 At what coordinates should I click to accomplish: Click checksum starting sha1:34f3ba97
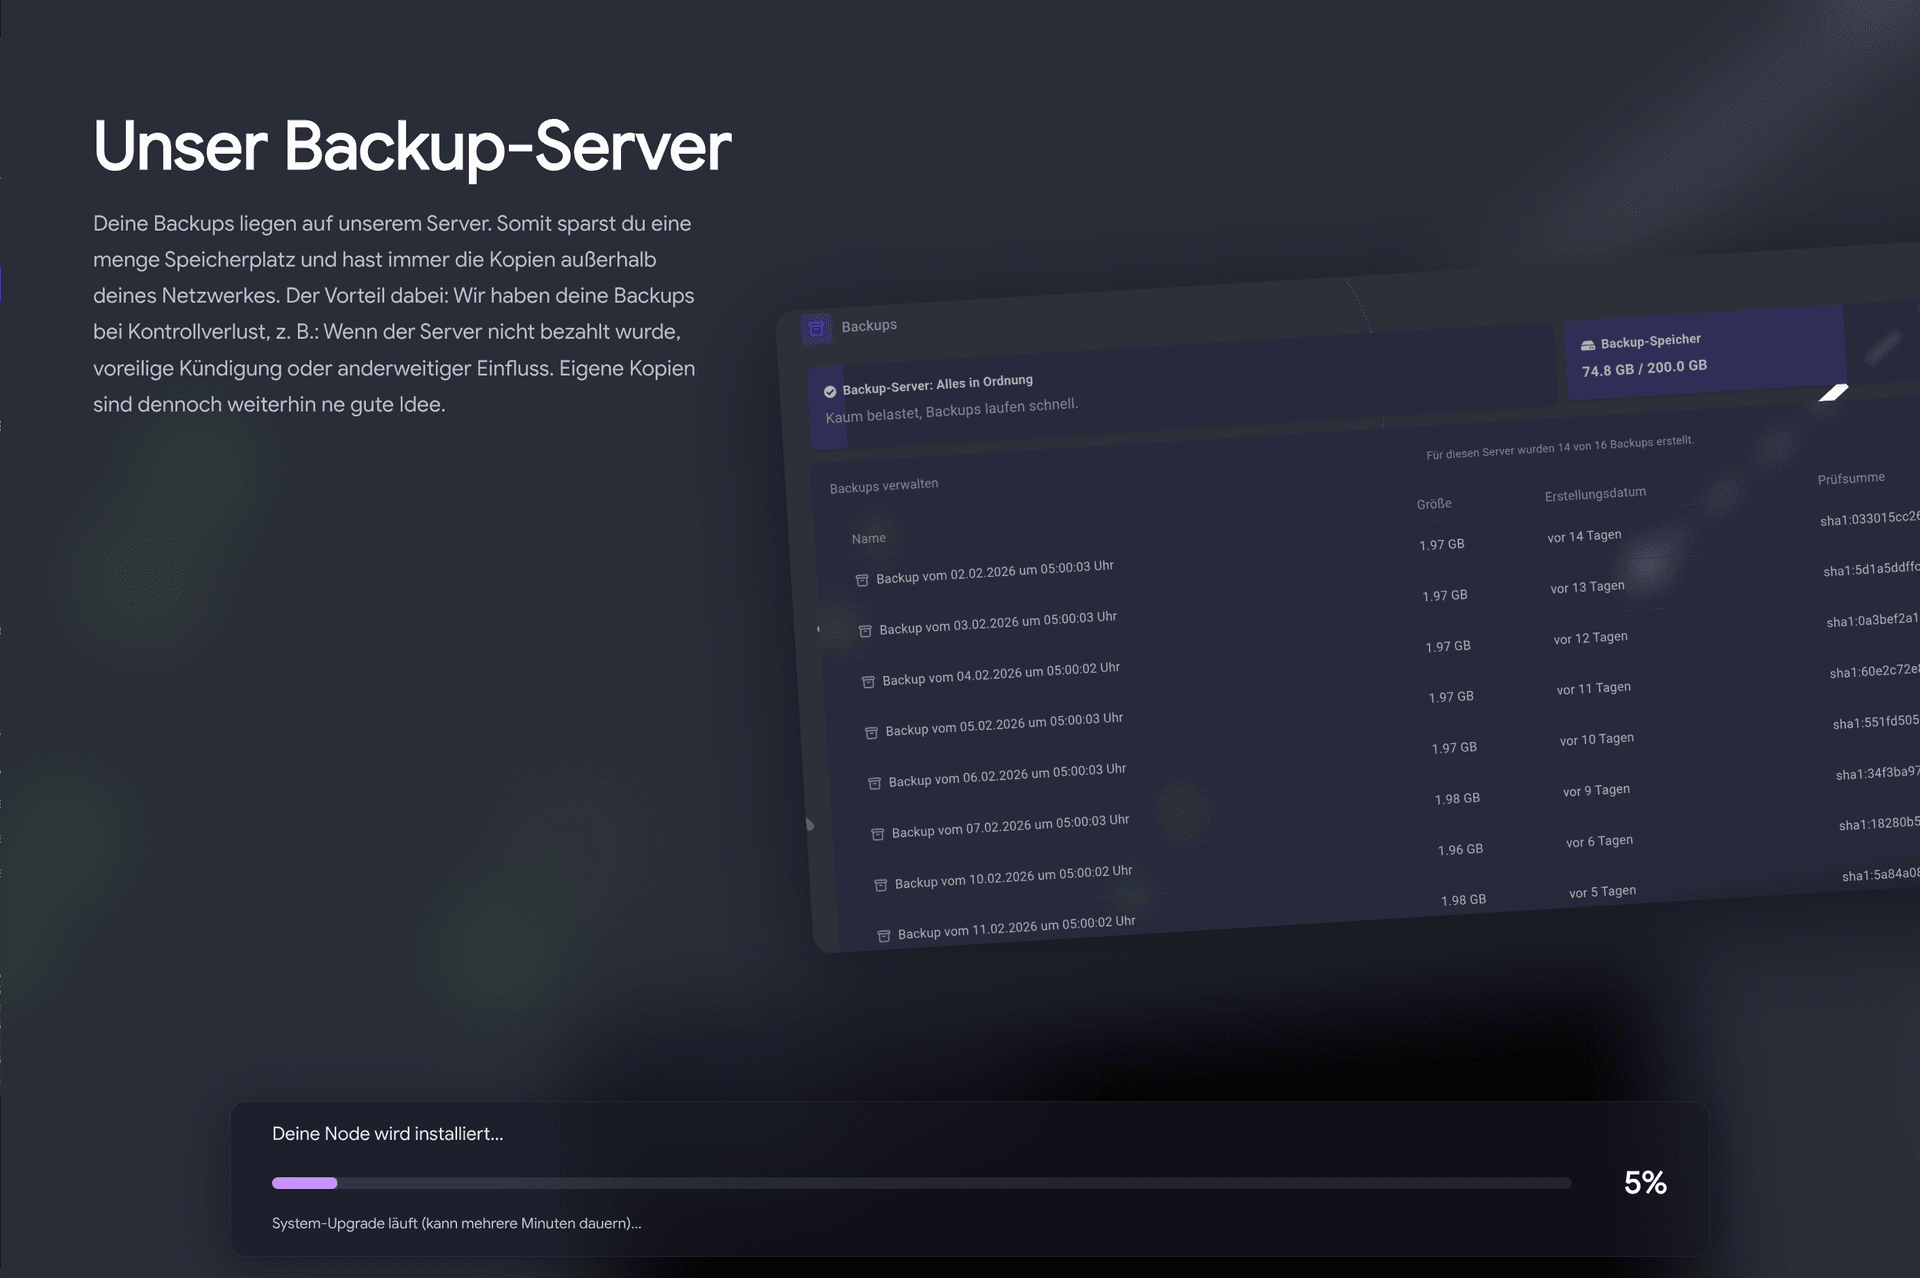(x=1877, y=773)
